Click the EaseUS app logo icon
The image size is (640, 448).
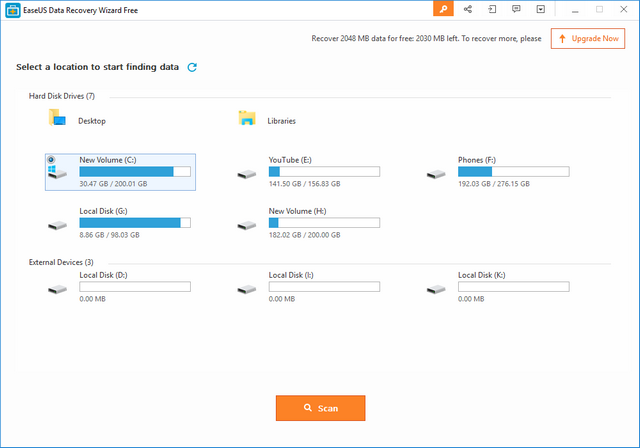tap(13, 10)
